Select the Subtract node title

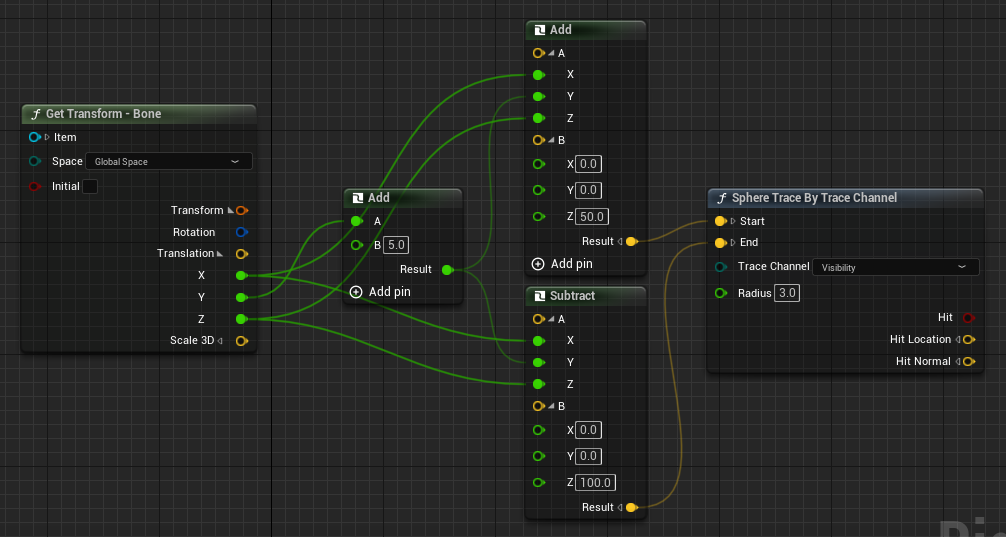[x=572, y=296]
